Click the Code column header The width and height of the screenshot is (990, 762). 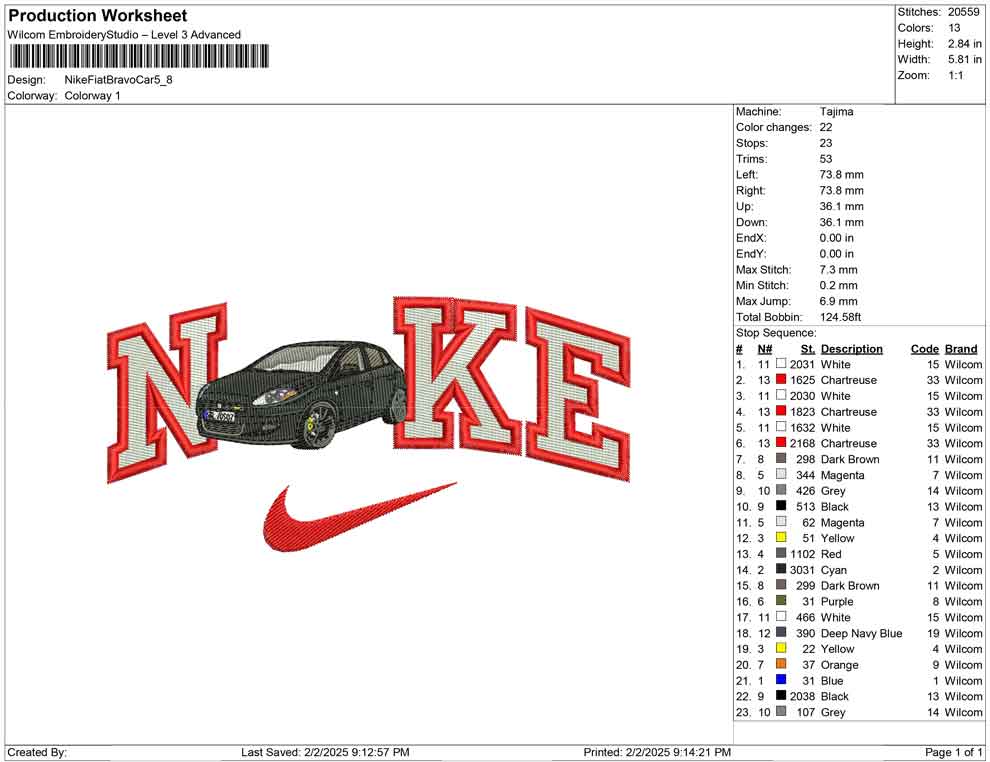(x=924, y=348)
